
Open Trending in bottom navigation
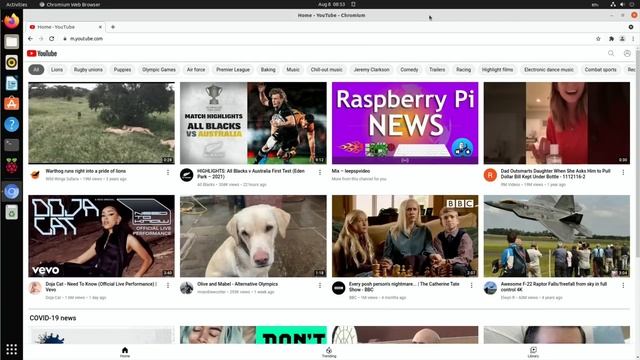click(x=329, y=352)
